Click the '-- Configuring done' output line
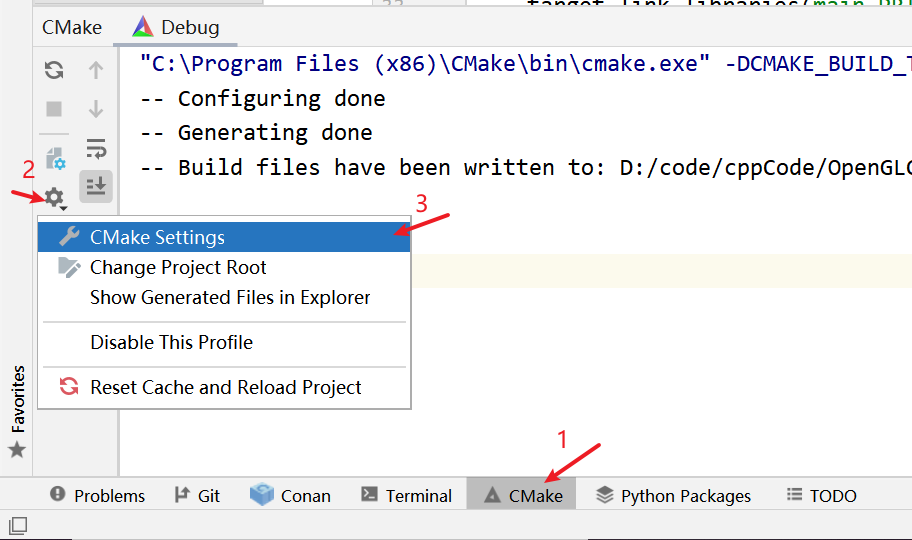Image resolution: width=912 pixels, height=540 pixels. (x=263, y=99)
